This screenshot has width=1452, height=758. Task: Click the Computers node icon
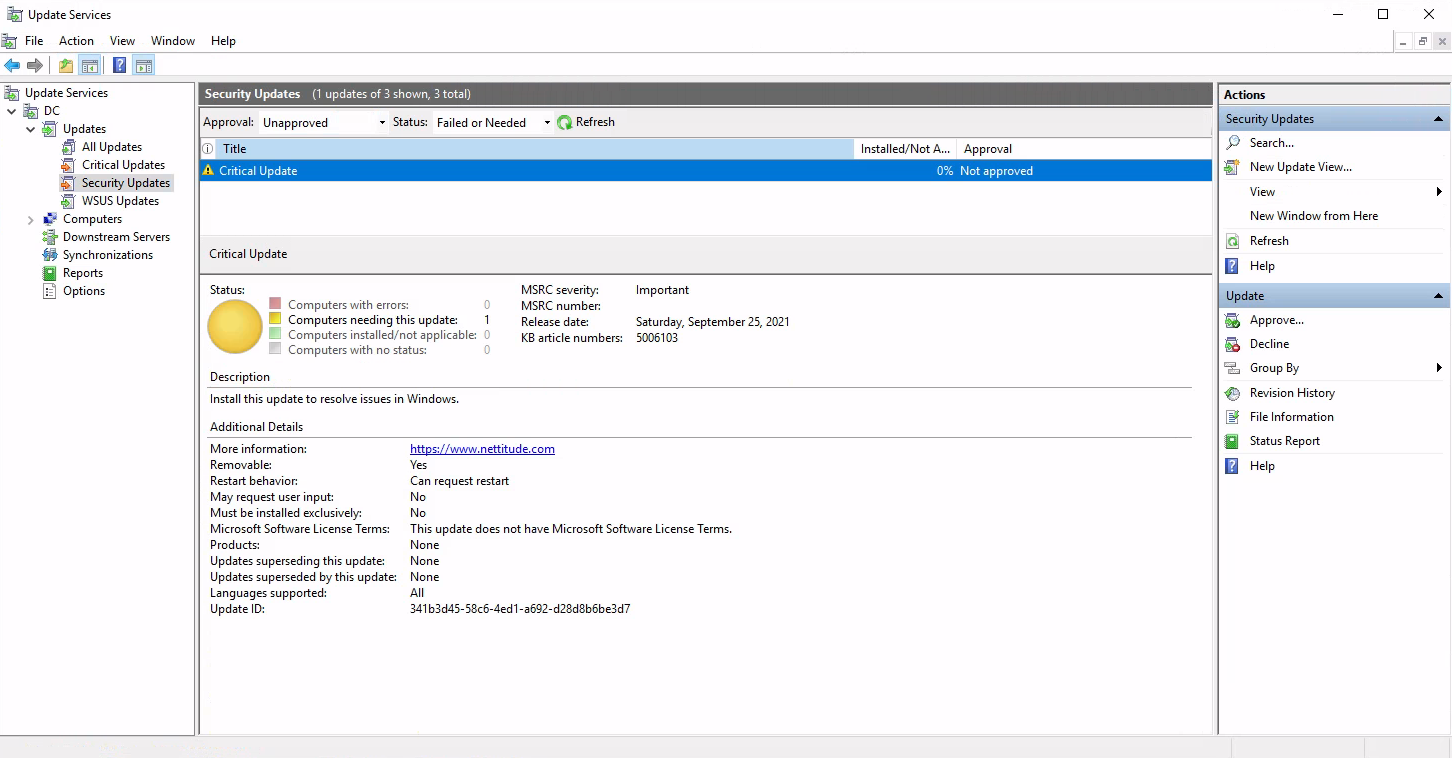[50, 219]
